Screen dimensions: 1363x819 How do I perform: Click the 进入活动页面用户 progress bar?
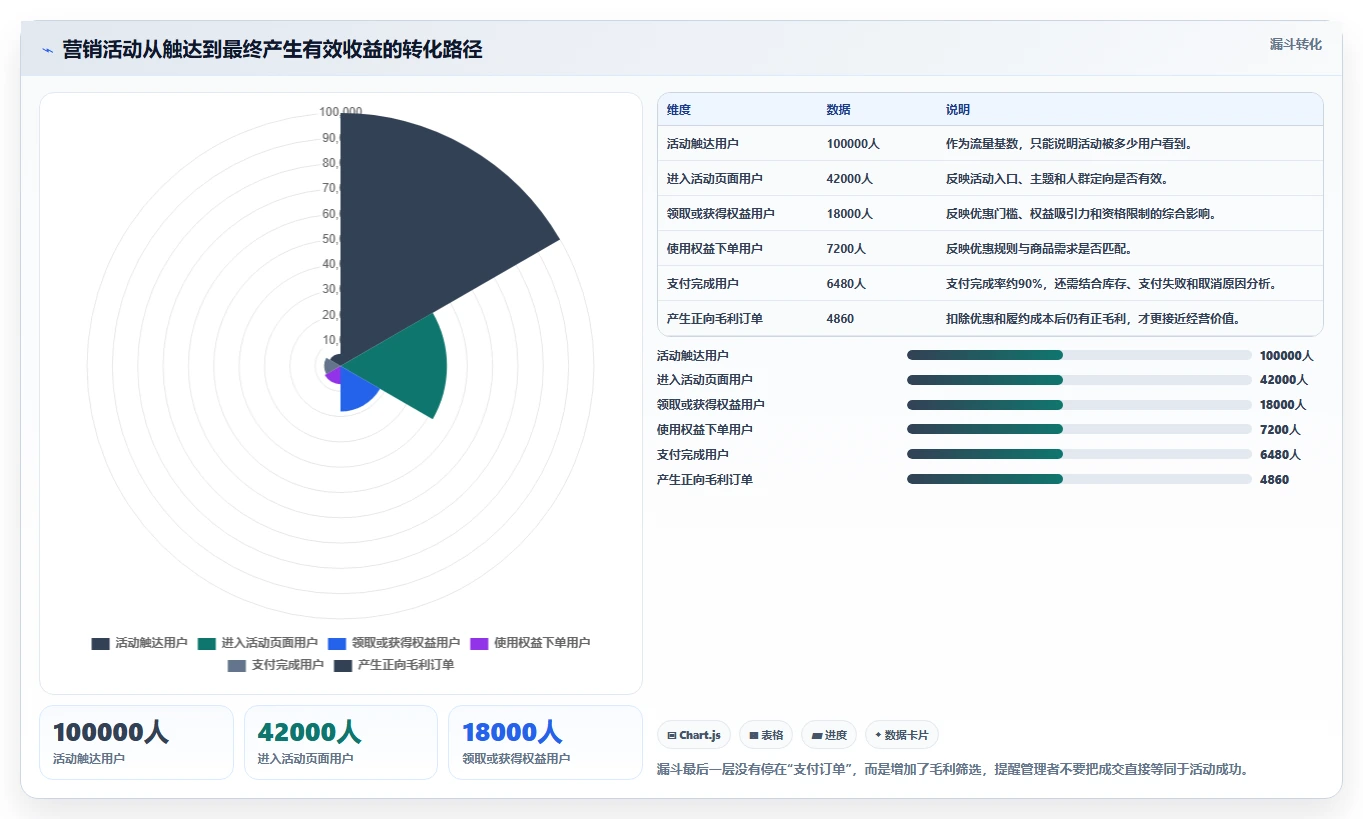tap(1079, 380)
